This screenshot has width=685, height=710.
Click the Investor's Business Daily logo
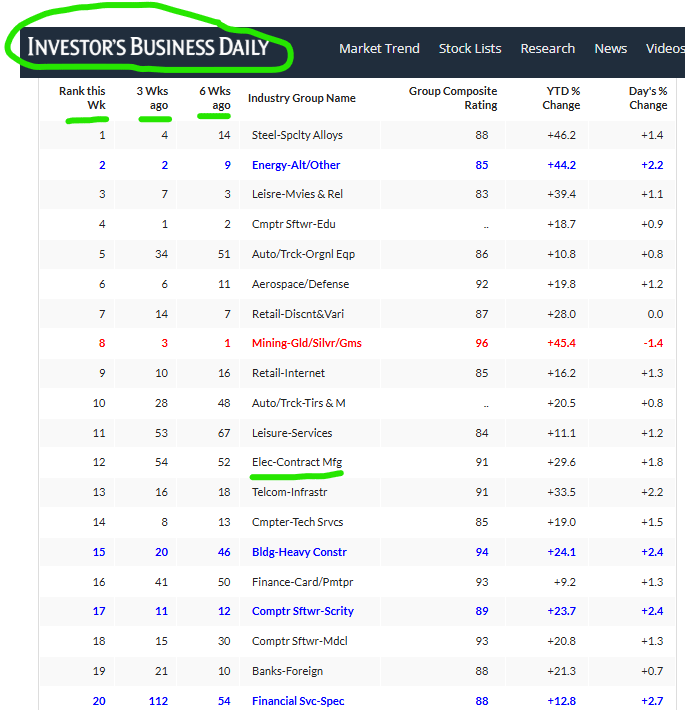coord(148,48)
